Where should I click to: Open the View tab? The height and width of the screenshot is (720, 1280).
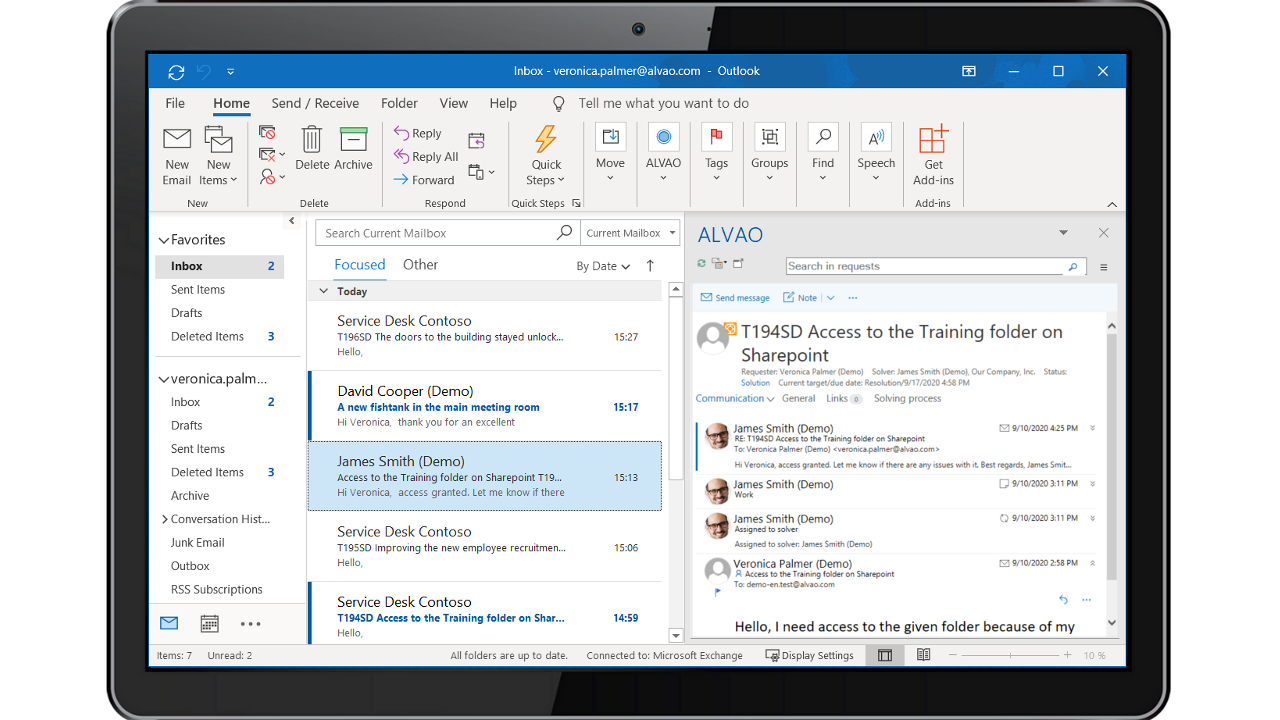click(x=453, y=103)
